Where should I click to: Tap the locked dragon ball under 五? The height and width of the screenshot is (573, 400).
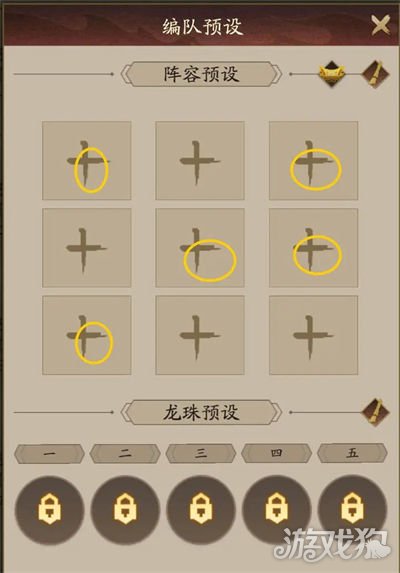[x=352, y=509]
